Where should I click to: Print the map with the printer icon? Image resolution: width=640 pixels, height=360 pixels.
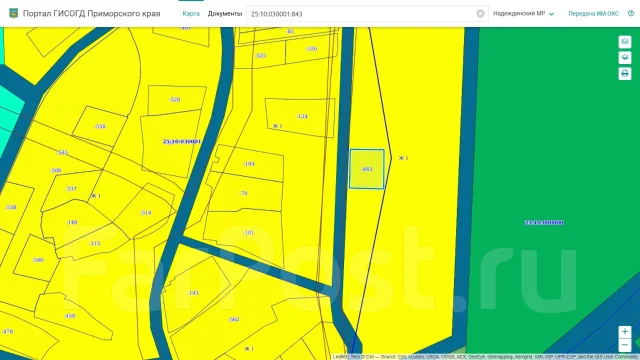coord(625,73)
